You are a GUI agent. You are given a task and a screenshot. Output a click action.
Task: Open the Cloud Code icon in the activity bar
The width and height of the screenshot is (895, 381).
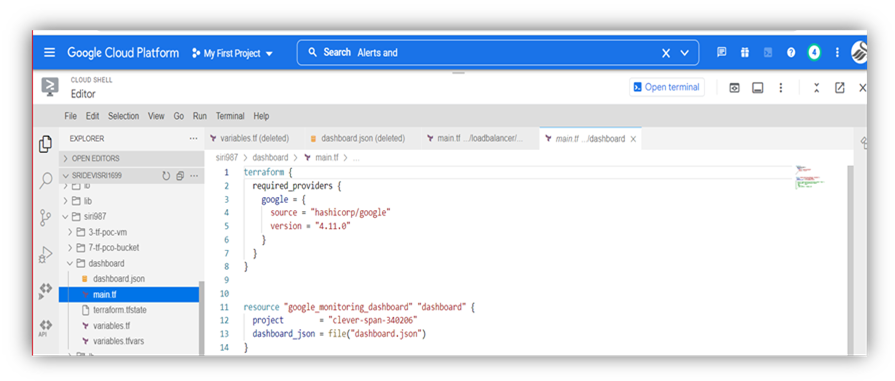(46, 291)
